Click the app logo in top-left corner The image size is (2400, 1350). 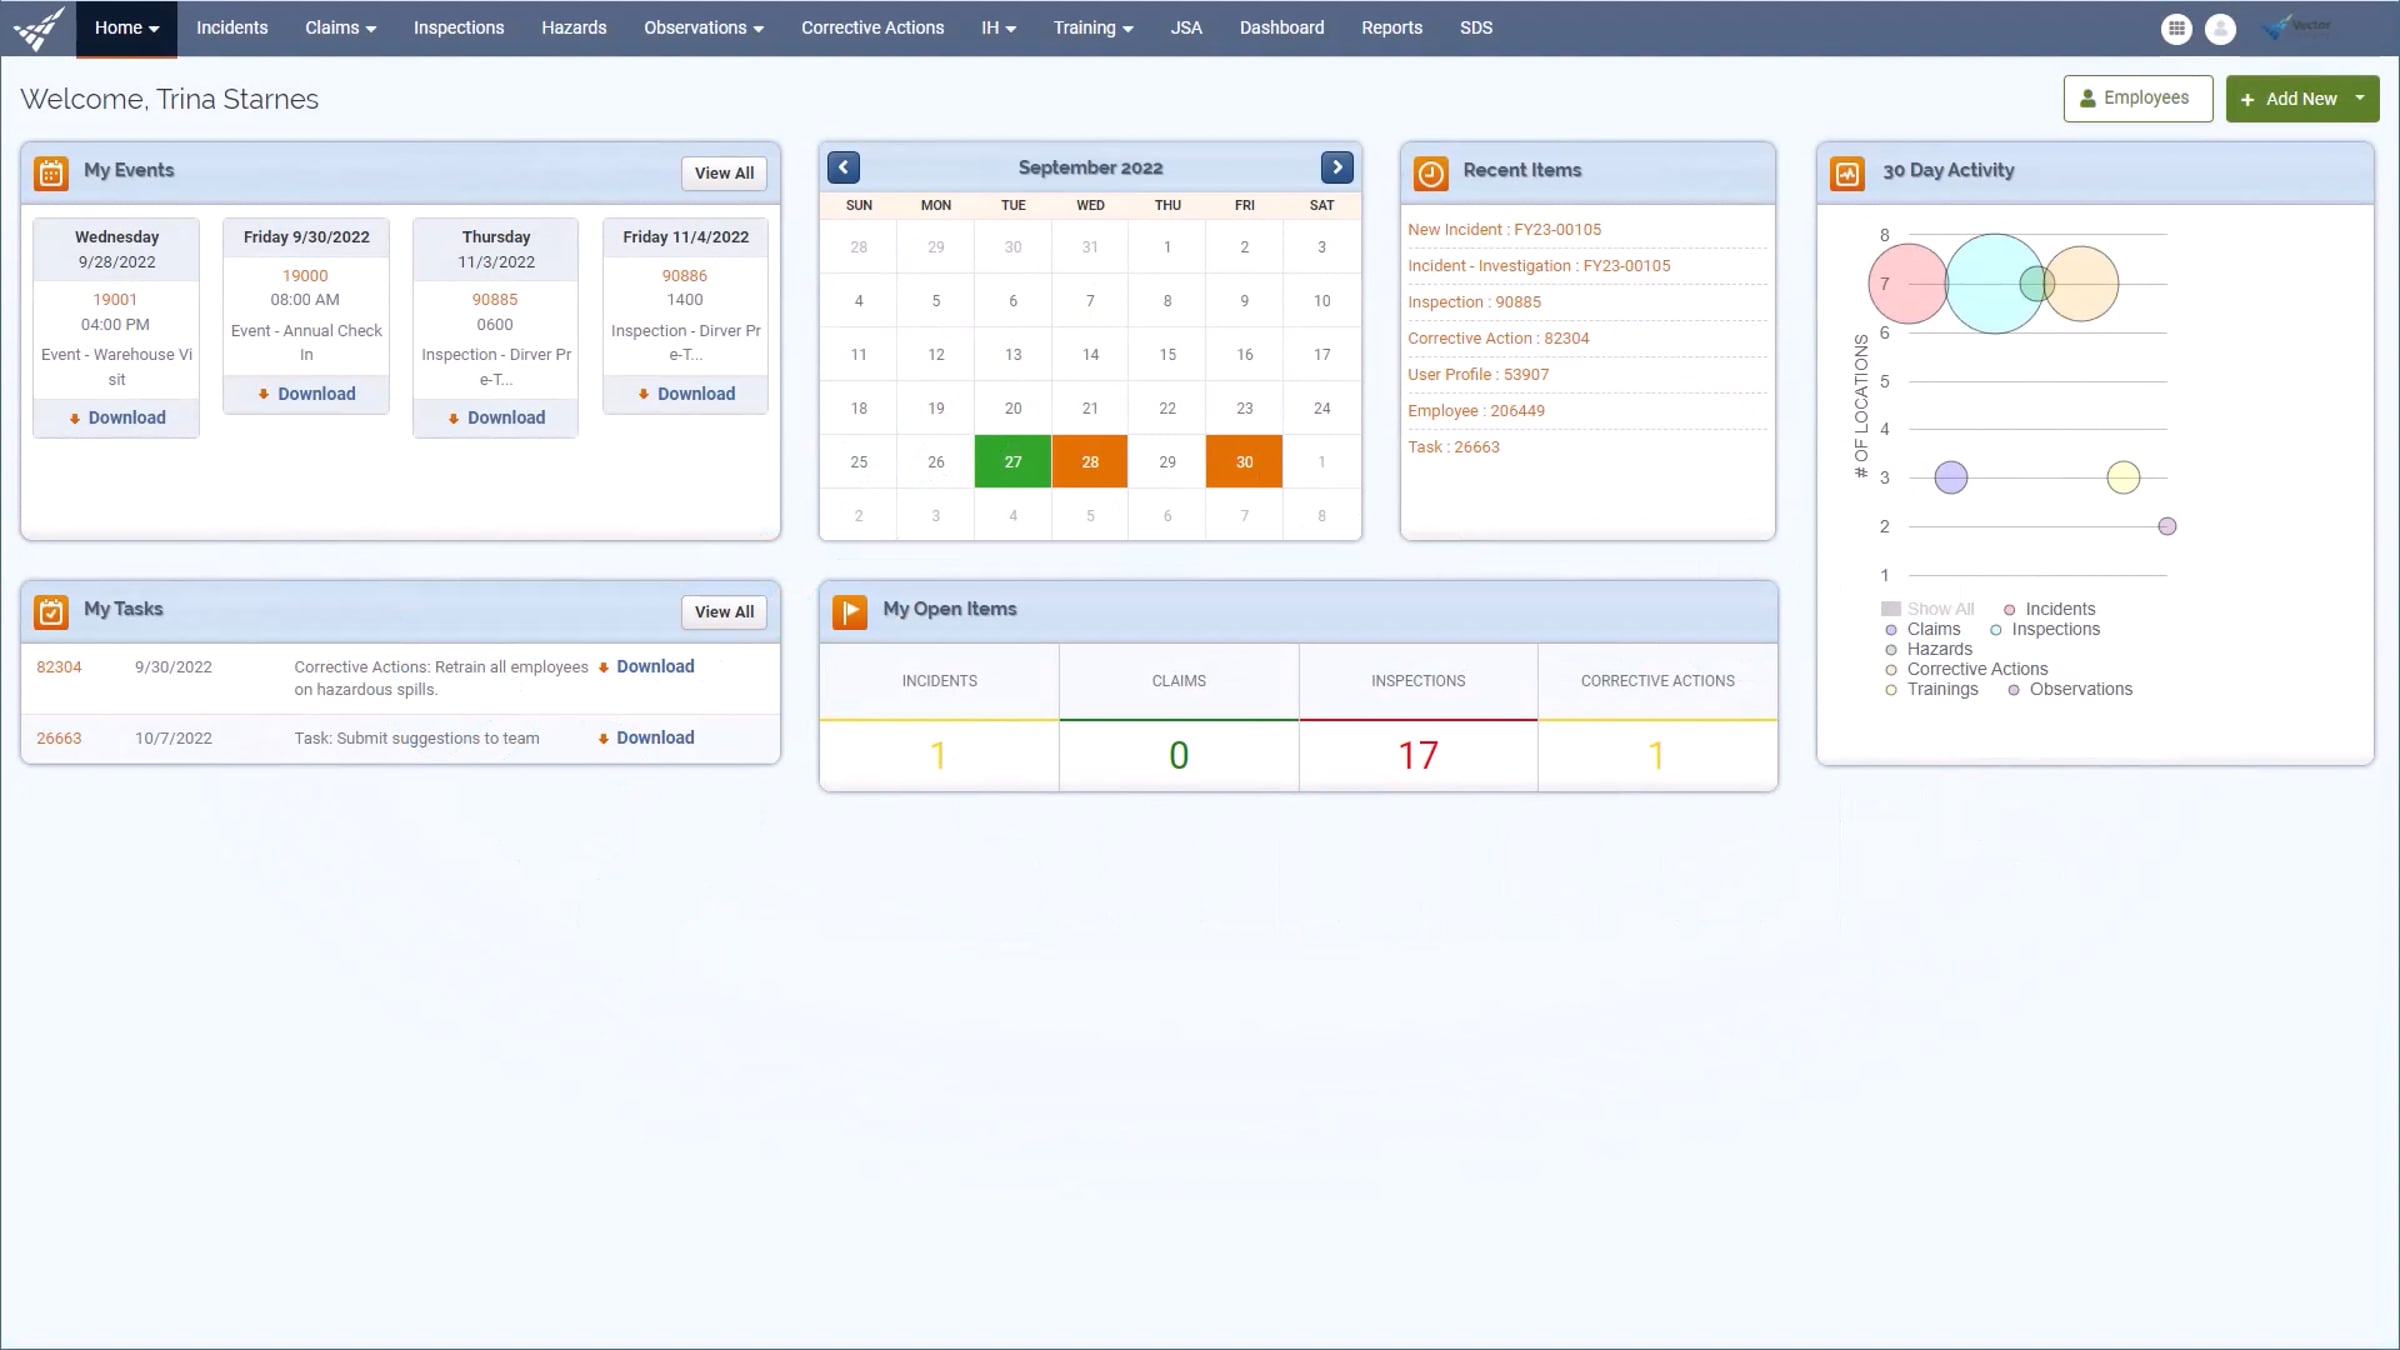38,28
